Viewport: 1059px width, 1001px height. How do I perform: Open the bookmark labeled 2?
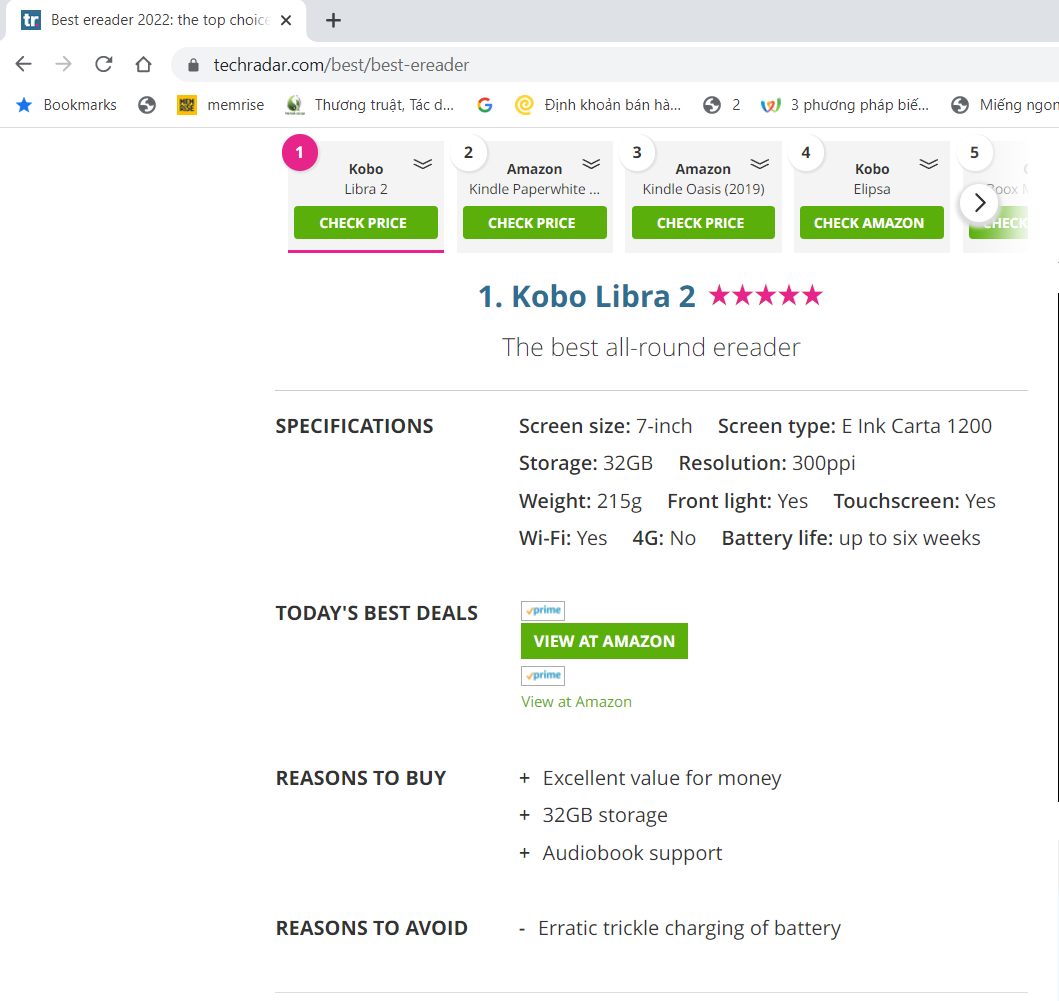click(721, 105)
